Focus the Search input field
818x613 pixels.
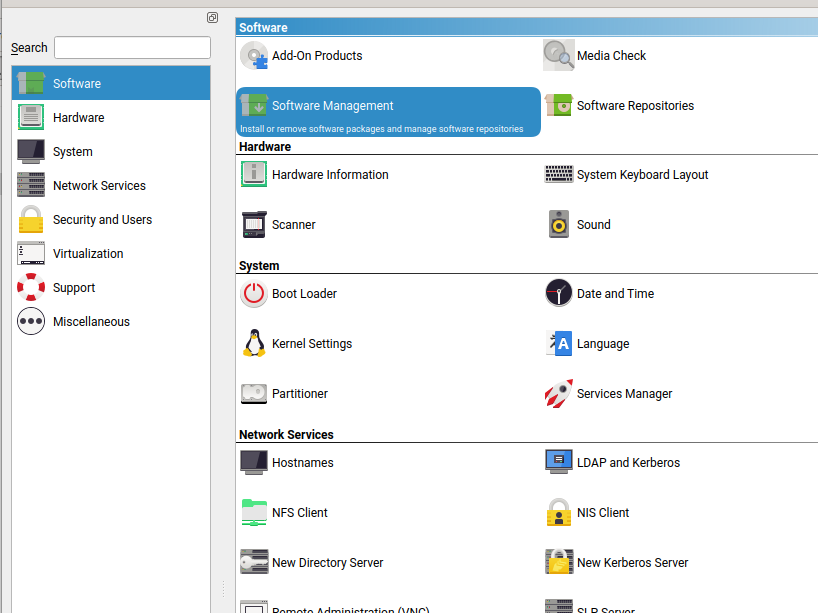tap(133, 47)
